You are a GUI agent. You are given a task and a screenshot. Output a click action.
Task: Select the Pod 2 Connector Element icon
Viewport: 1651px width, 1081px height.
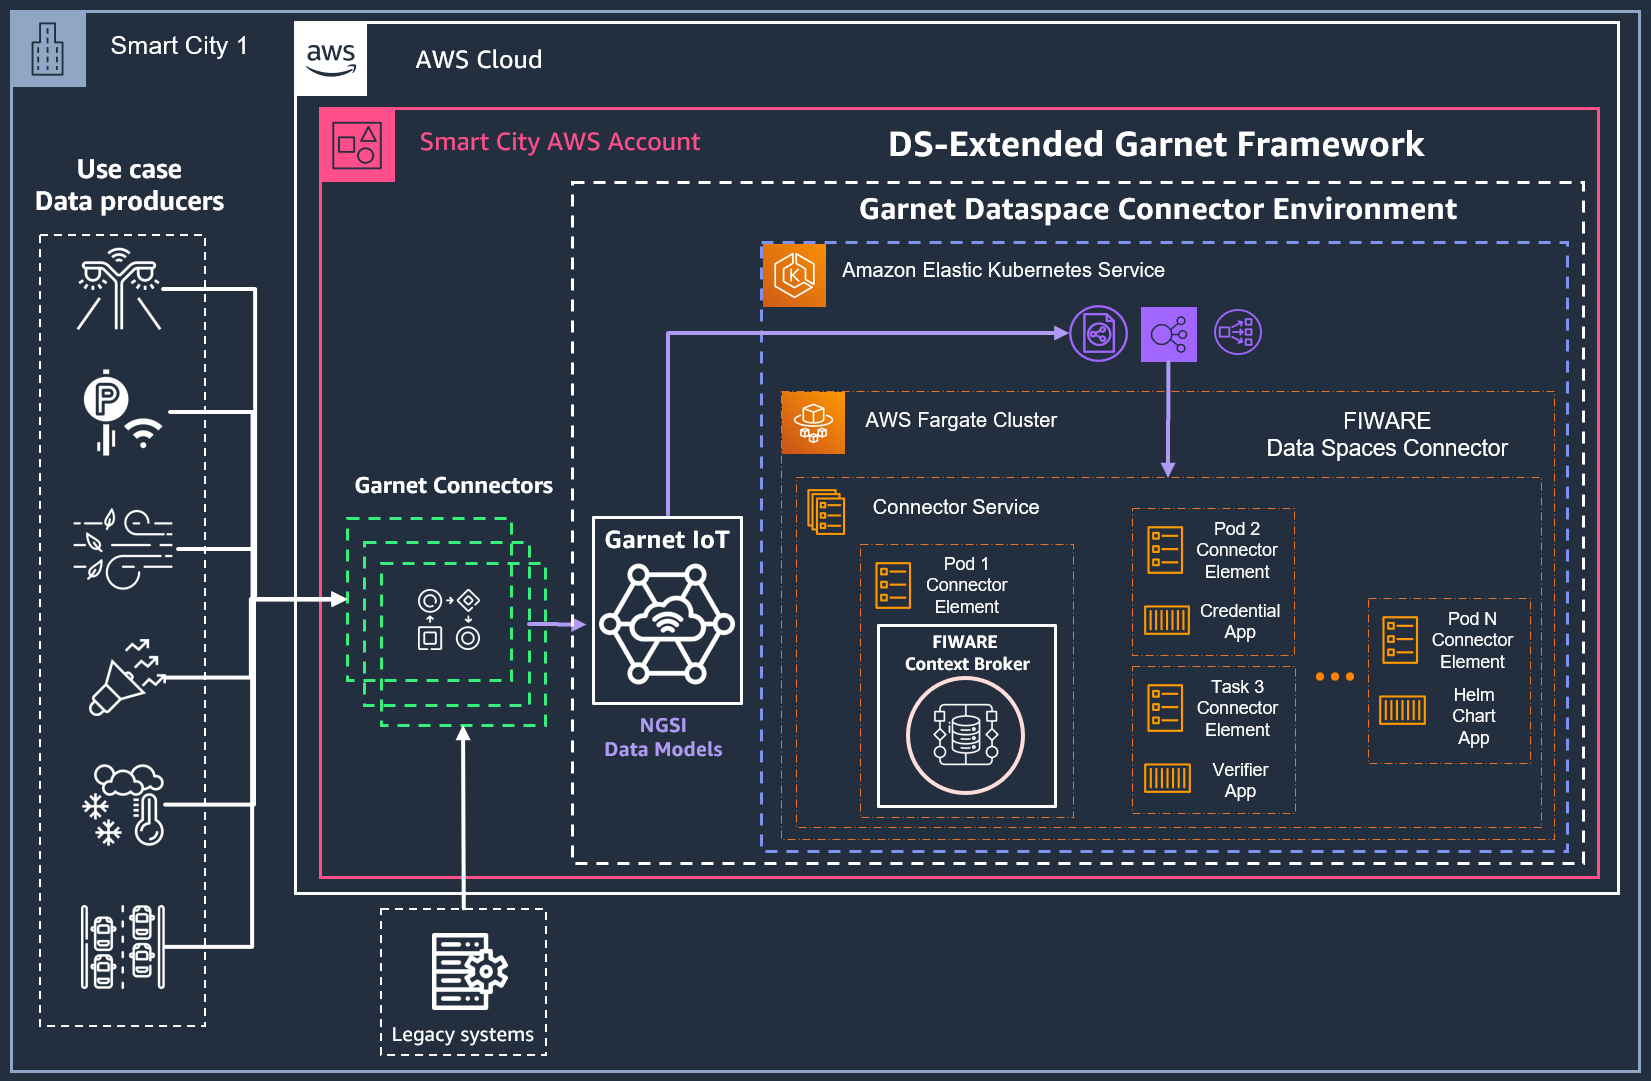[1165, 550]
